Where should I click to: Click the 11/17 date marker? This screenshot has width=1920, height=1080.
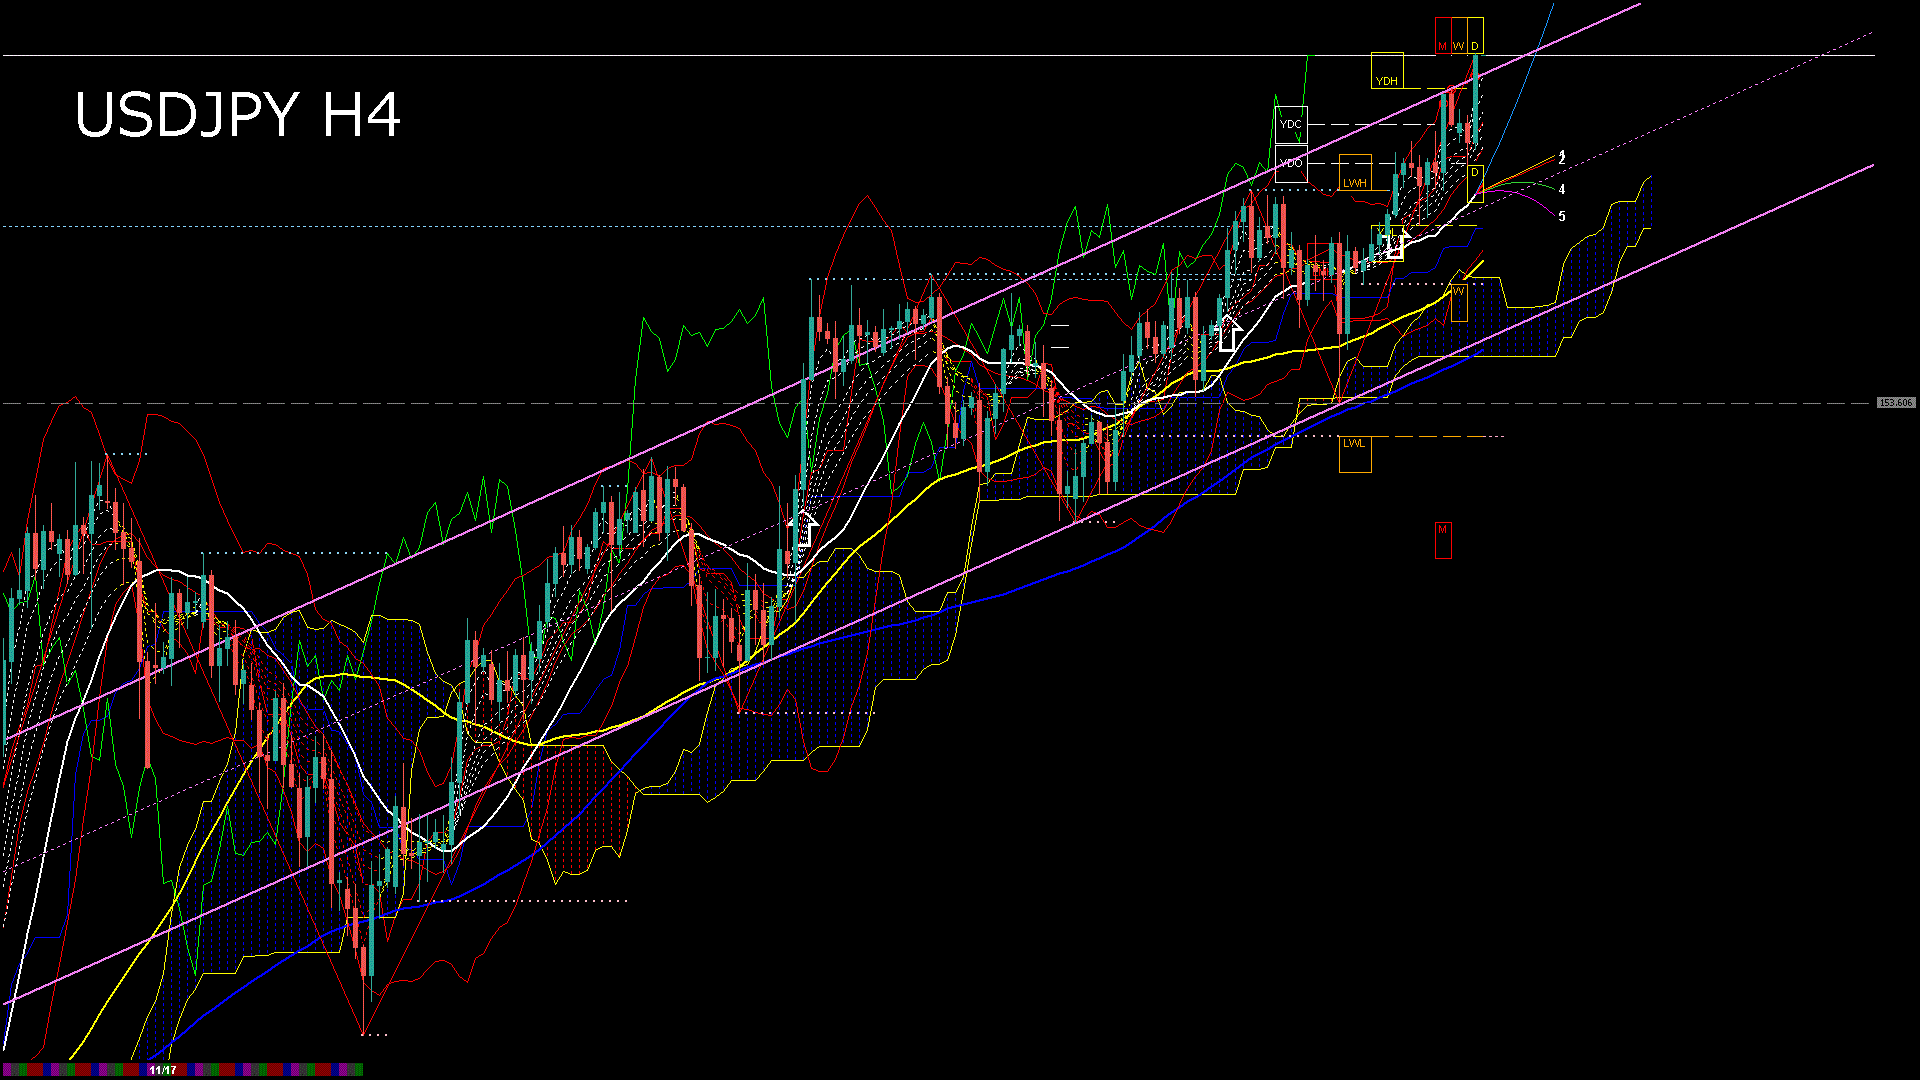(x=162, y=1070)
